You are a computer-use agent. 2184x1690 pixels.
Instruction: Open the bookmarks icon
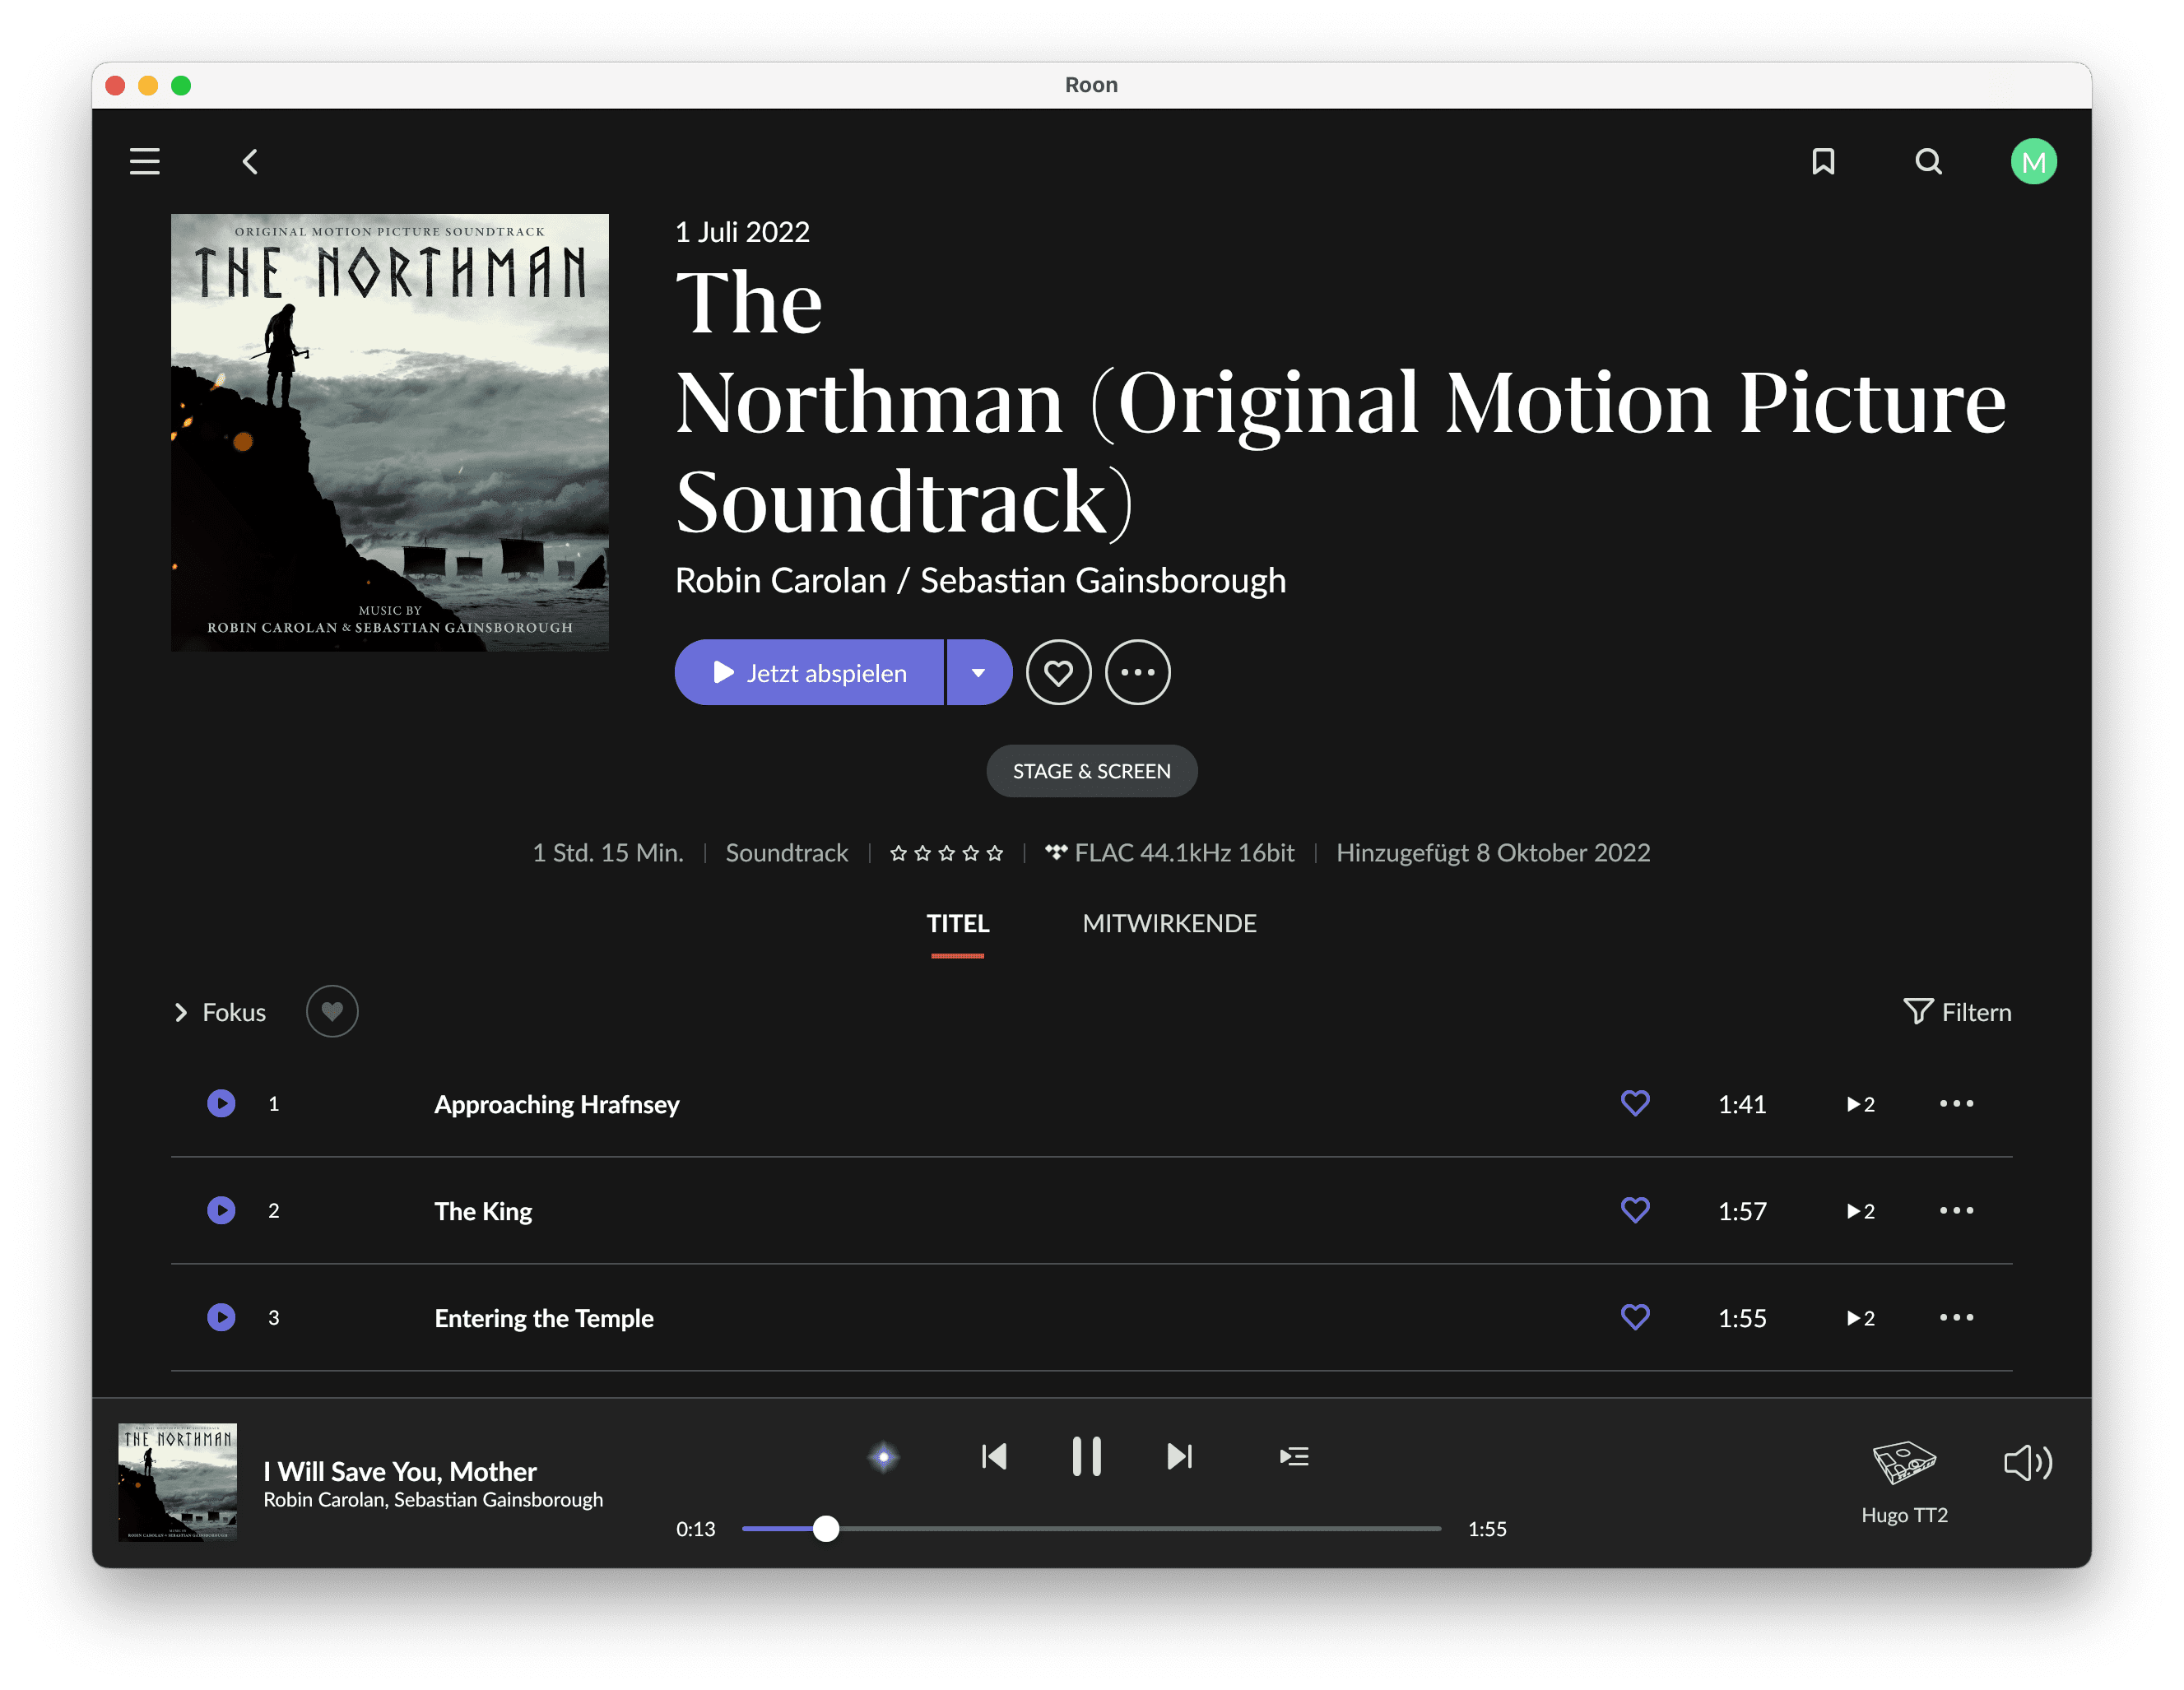1823,161
